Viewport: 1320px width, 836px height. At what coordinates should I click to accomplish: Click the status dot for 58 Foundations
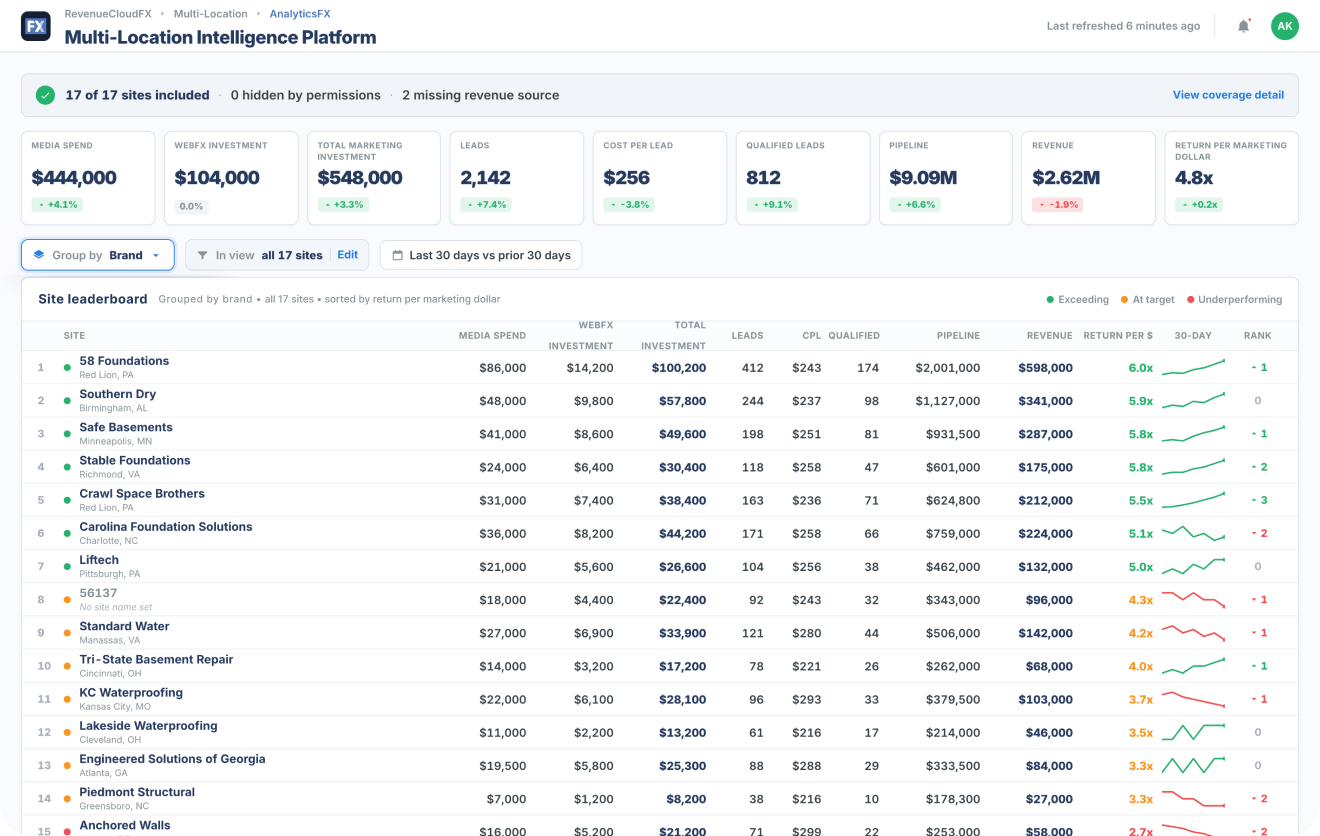(67, 367)
